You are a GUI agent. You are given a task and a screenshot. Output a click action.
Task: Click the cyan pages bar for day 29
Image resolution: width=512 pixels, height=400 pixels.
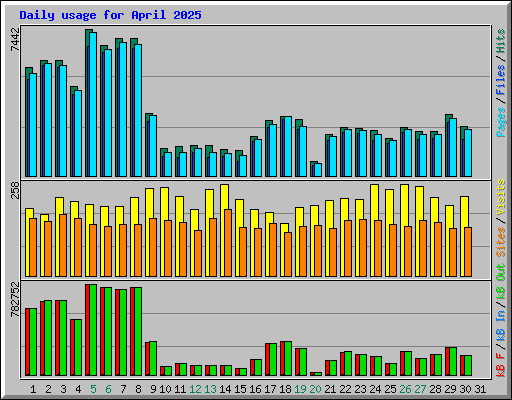coord(453,147)
